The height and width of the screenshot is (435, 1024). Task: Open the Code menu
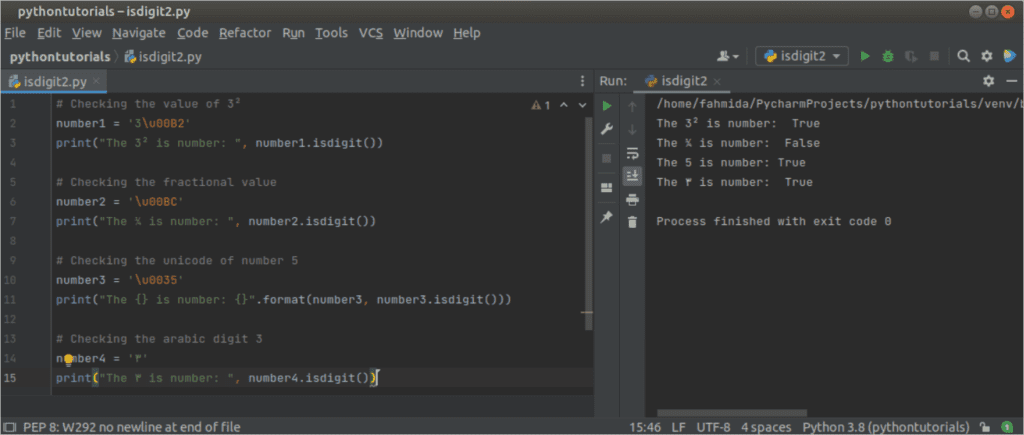193,33
